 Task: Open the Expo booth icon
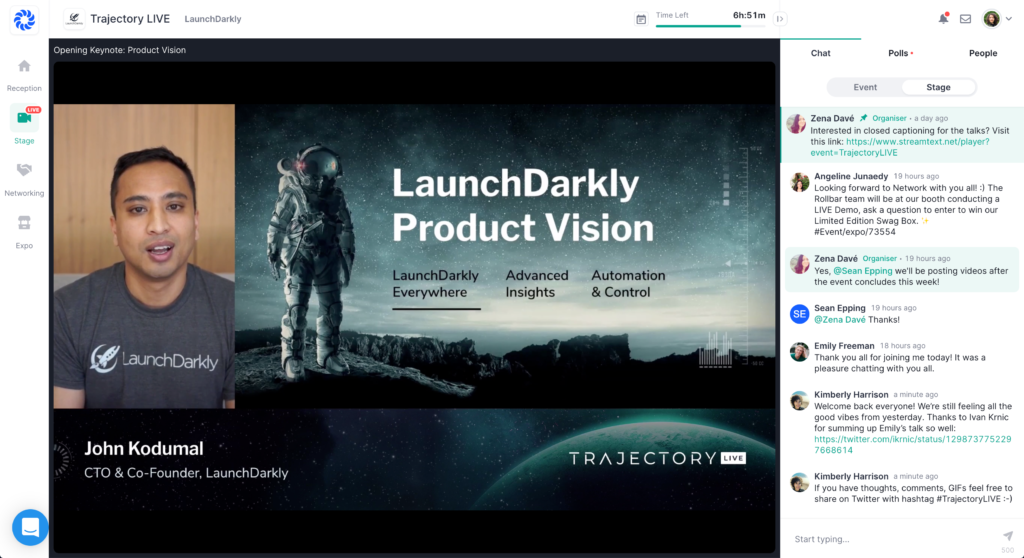tap(24, 223)
